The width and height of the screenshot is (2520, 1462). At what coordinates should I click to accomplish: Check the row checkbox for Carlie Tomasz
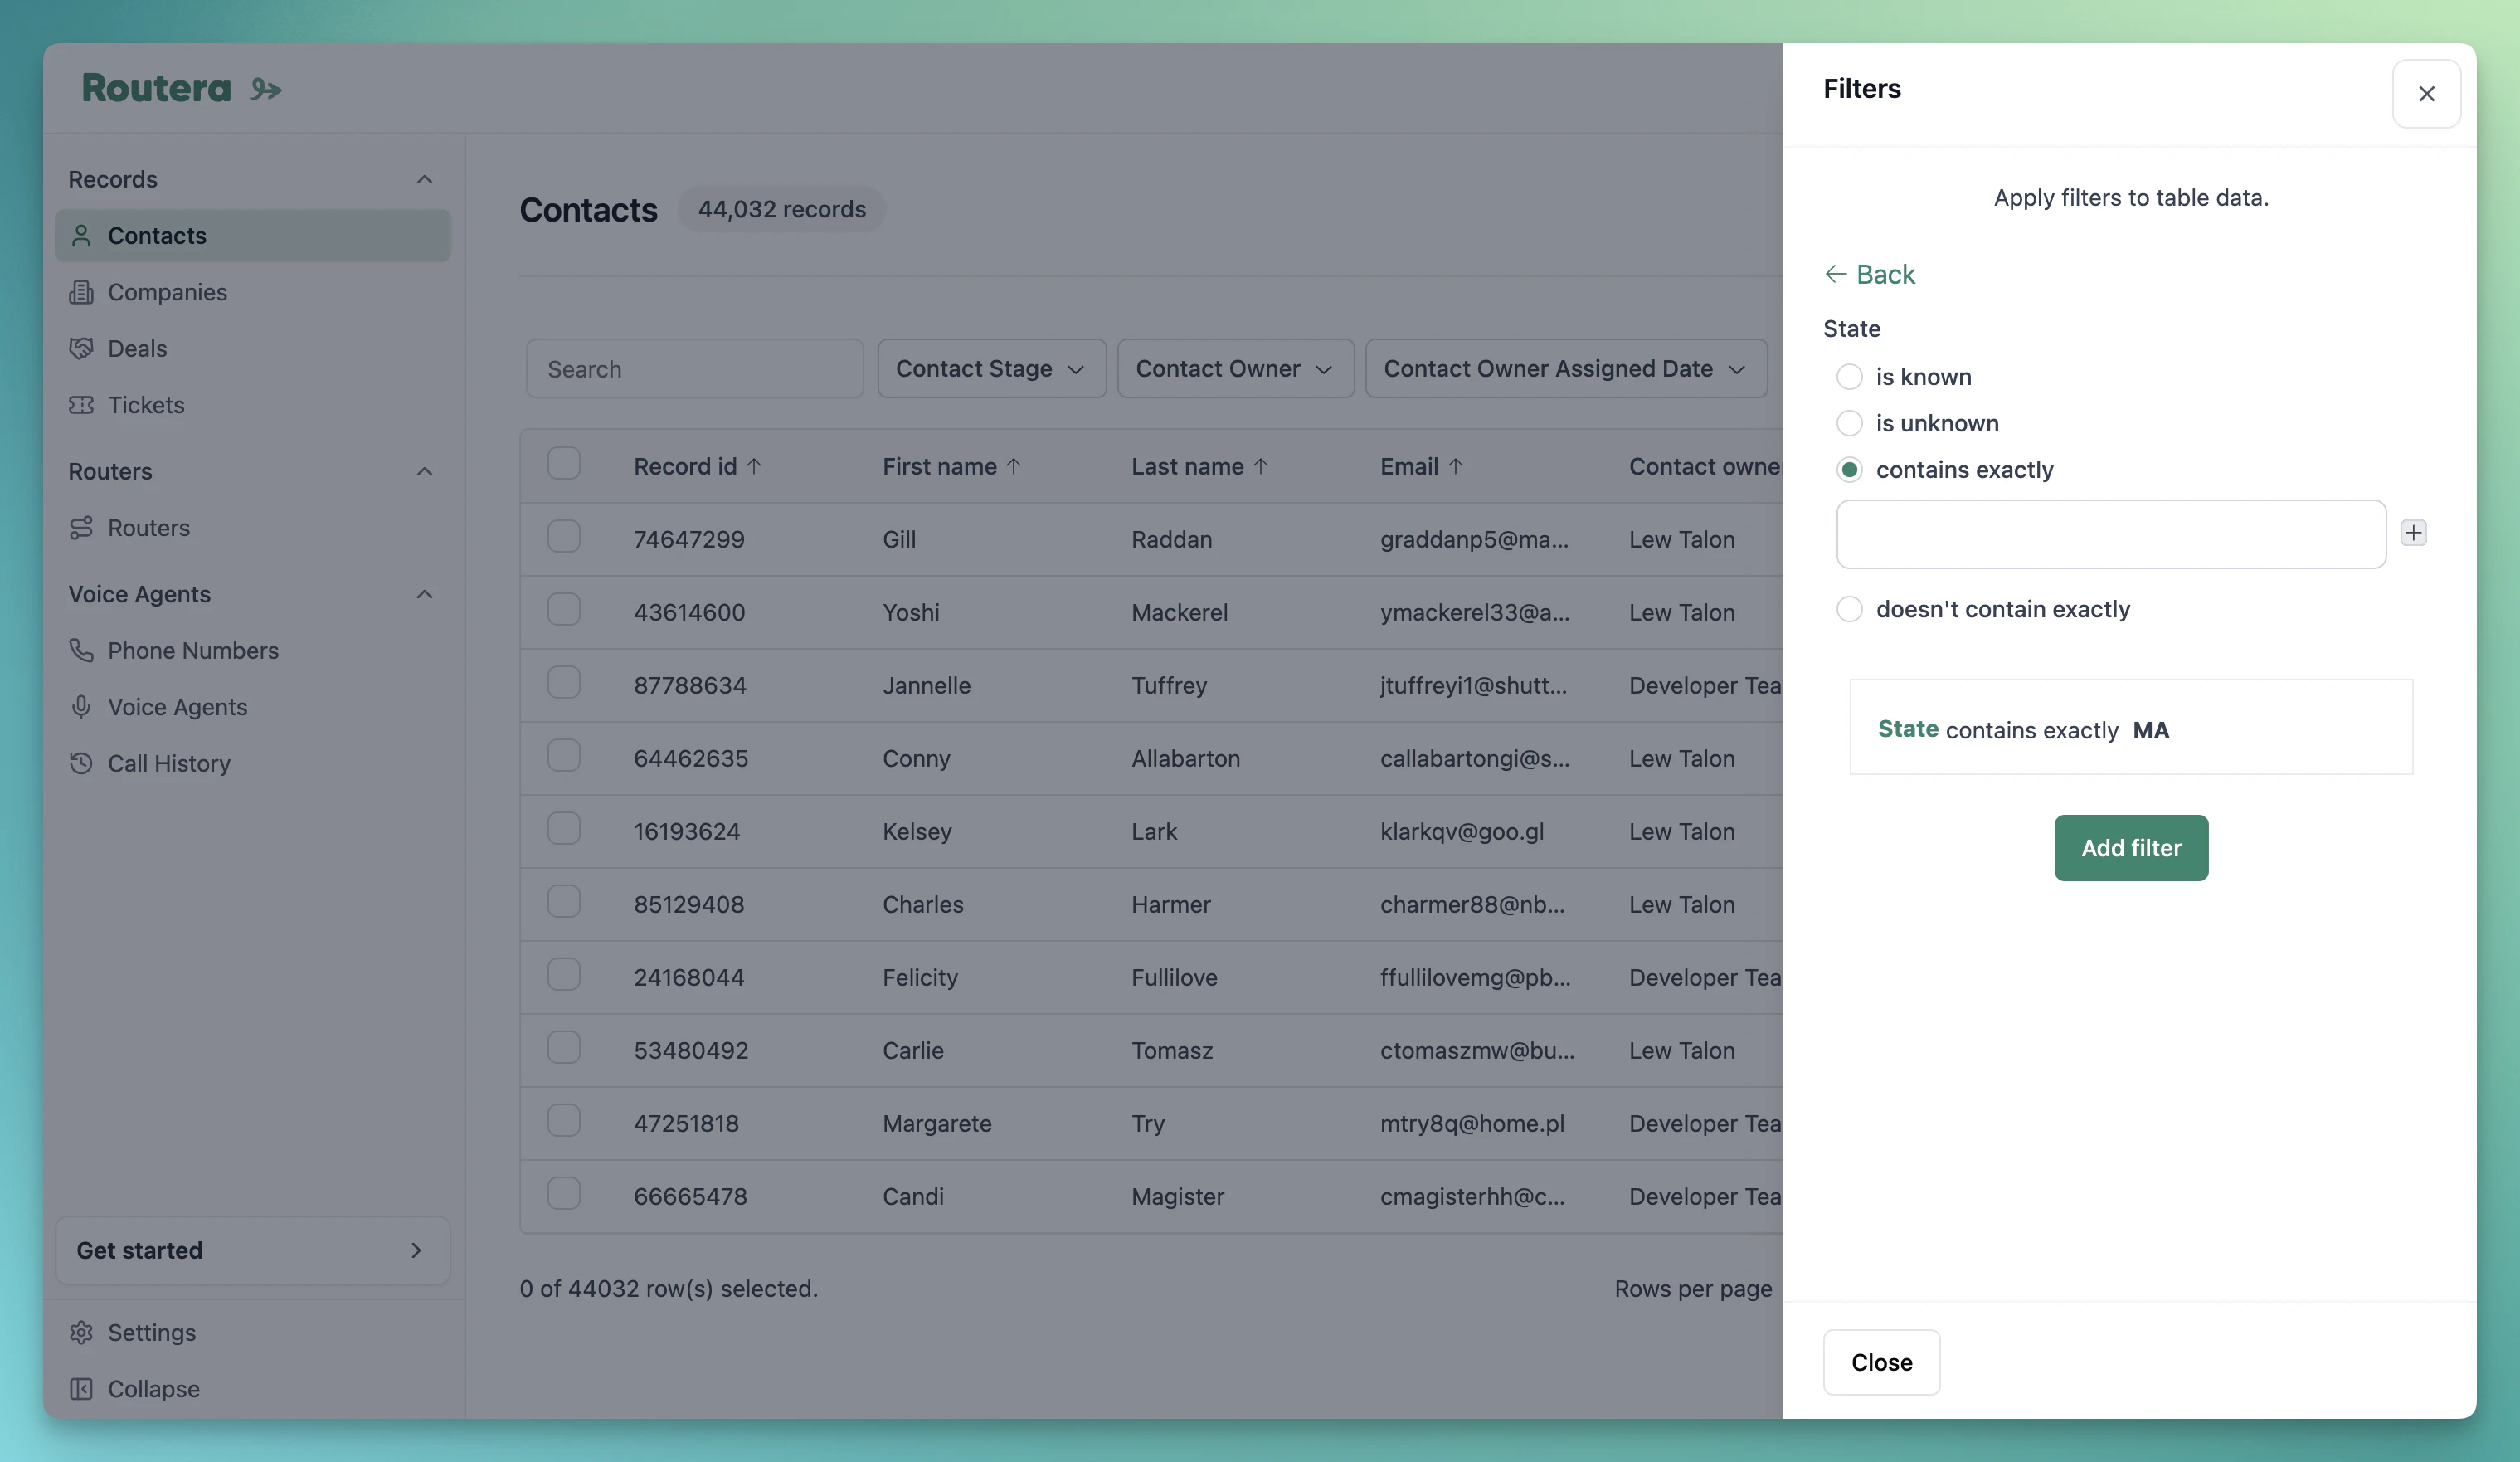[564, 1048]
